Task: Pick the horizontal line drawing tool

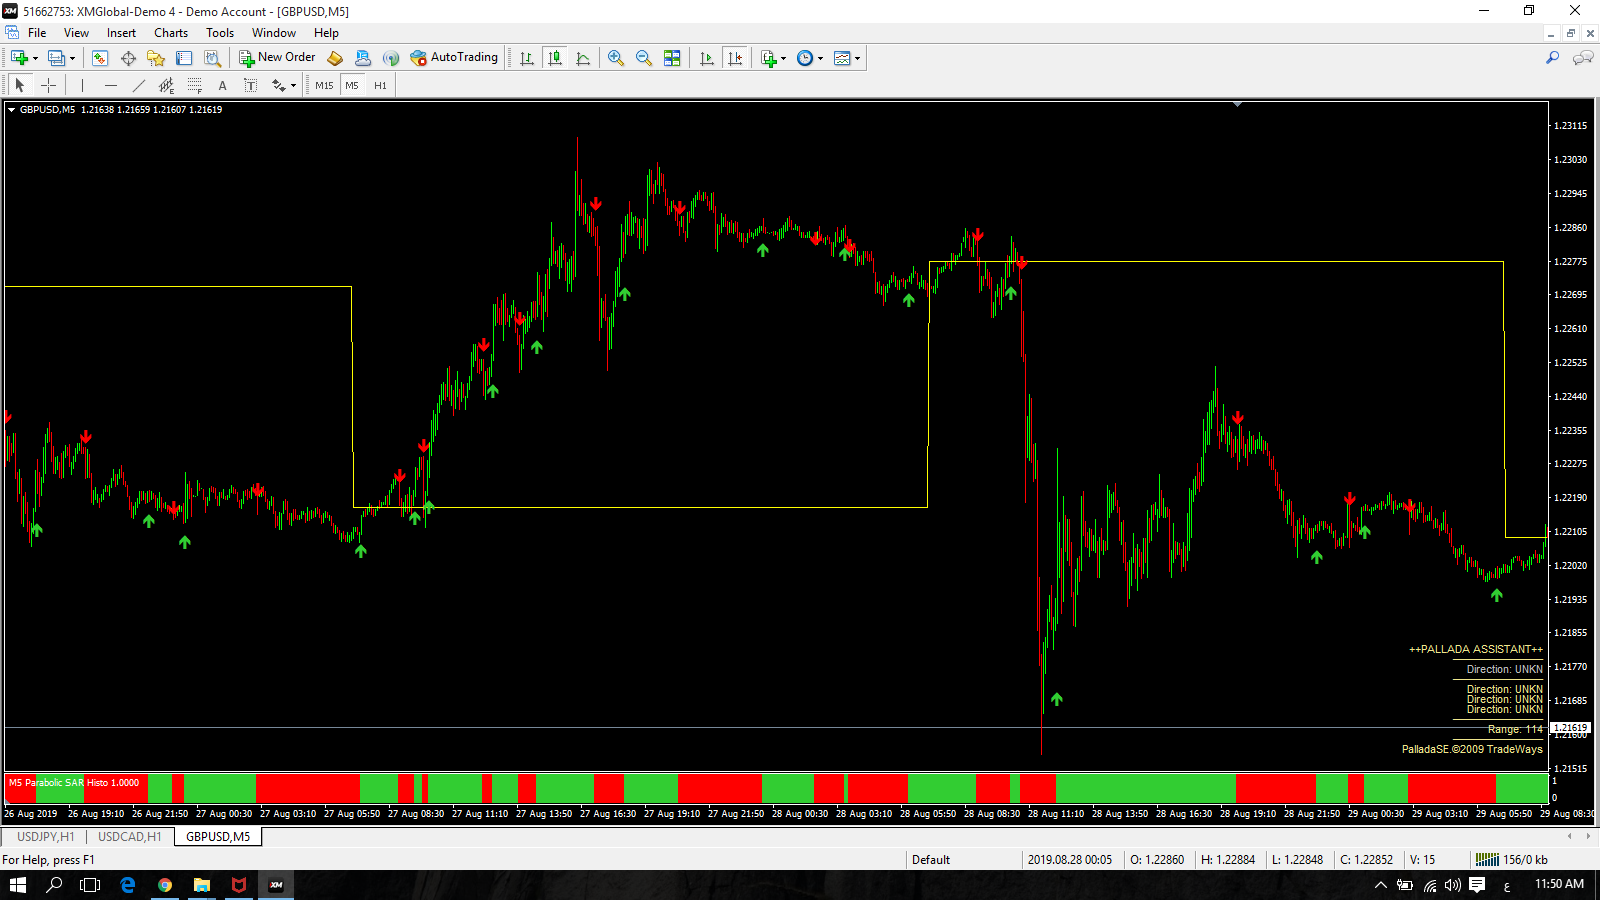Action: coord(111,86)
